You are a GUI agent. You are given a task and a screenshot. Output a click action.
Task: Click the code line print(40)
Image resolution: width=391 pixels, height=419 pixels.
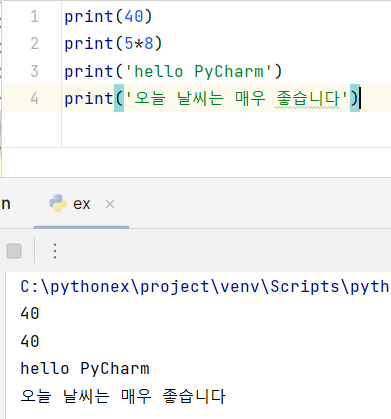(x=108, y=16)
